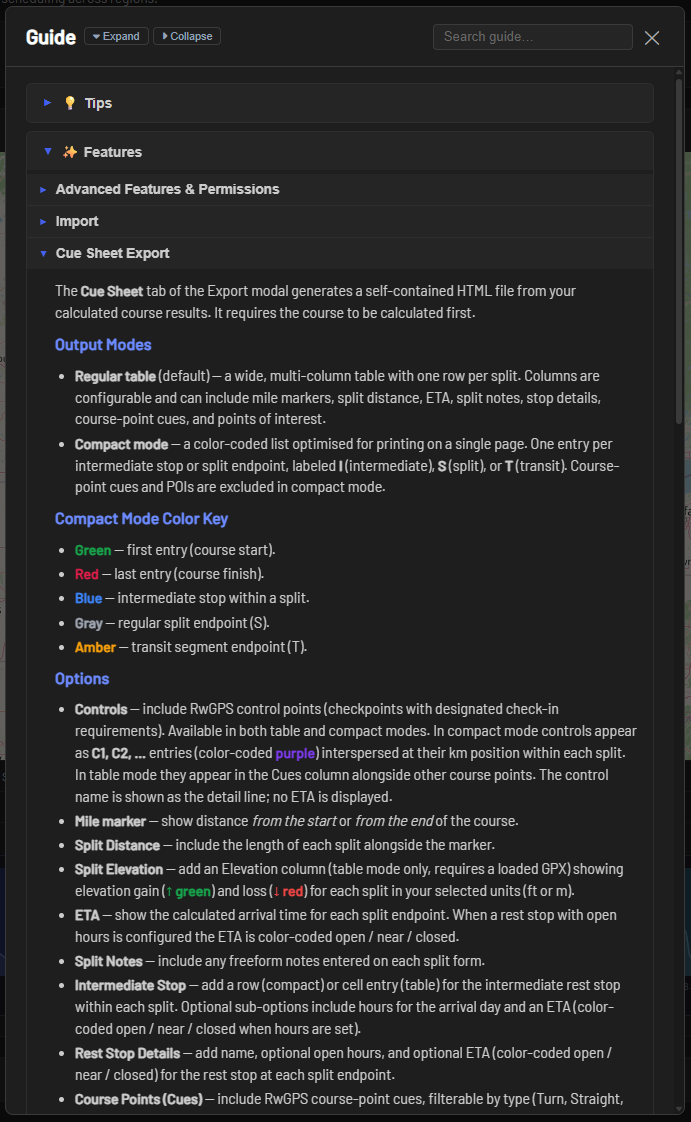Click the Collapse all button
Viewport: 691px width, 1122px height.
tap(187, 36)
